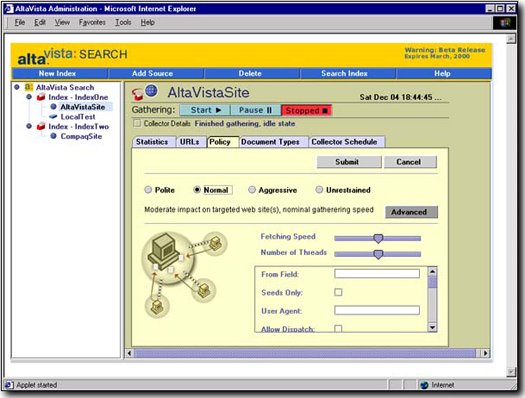Start gathering with the Start button
Screen dimensions: 525x398
(x=205, y=110)
